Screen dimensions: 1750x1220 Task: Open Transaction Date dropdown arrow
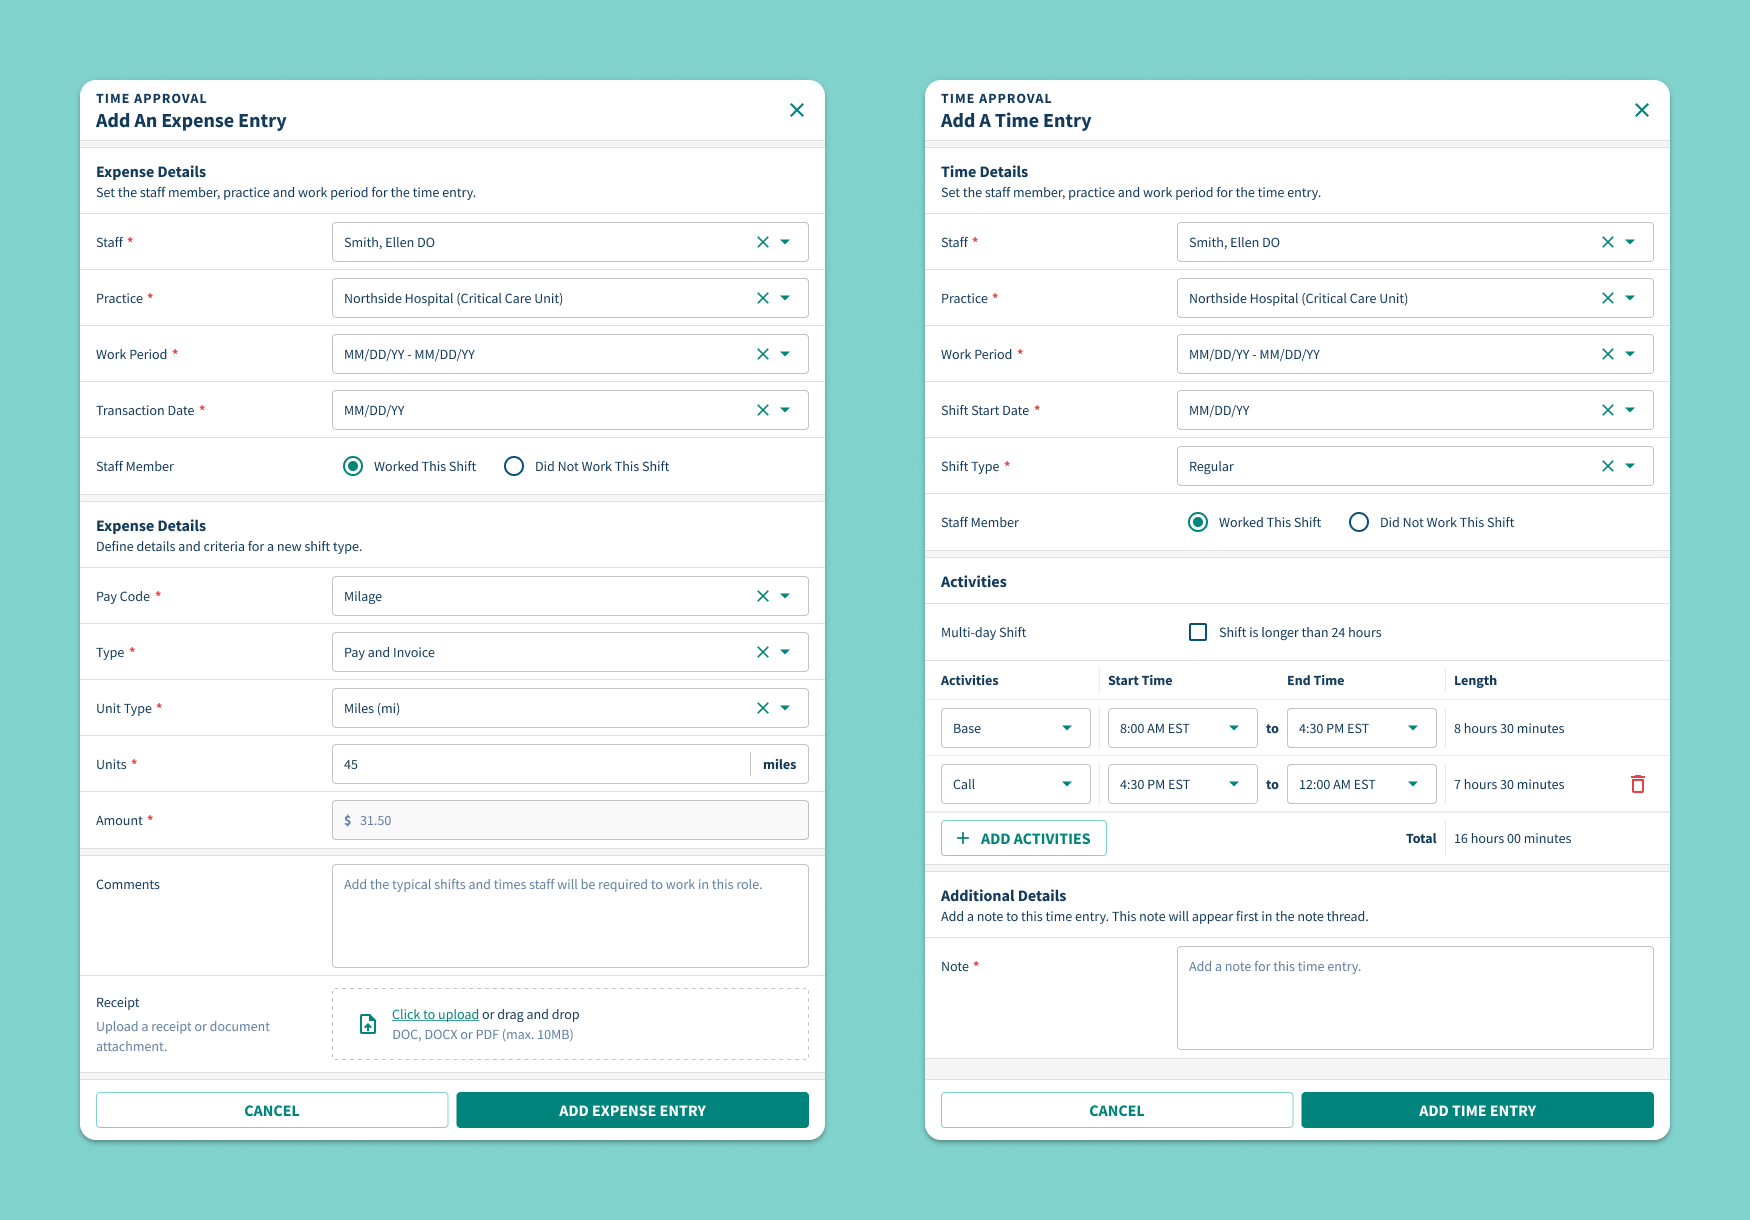pos(785,410)
